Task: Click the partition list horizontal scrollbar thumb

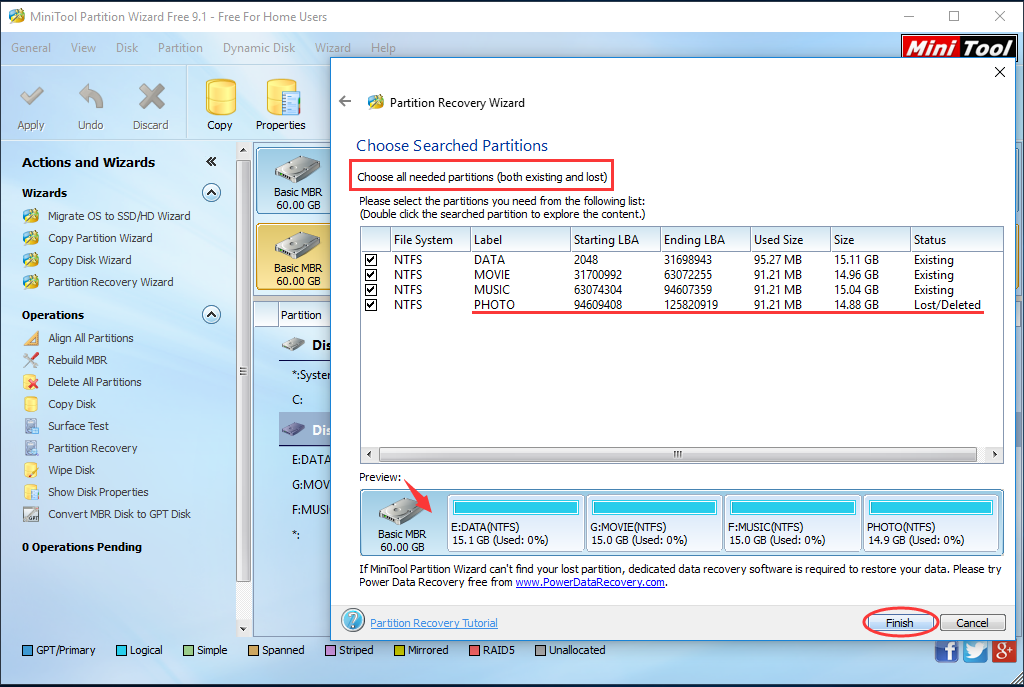Action: click(x=677, y=454)
